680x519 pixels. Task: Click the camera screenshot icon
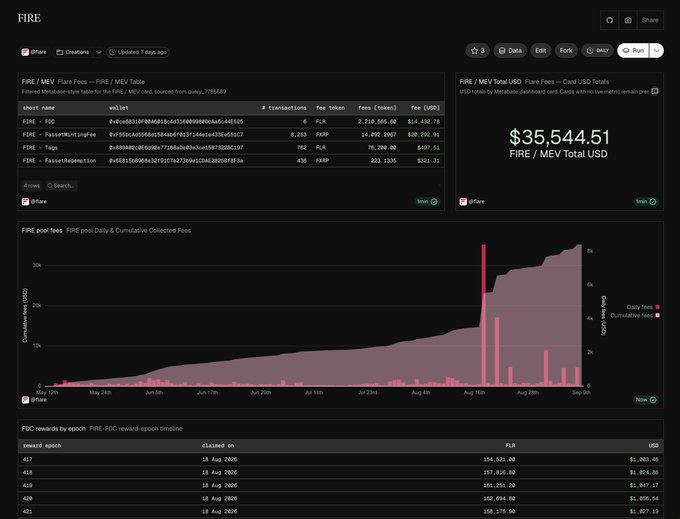[628, 20]
